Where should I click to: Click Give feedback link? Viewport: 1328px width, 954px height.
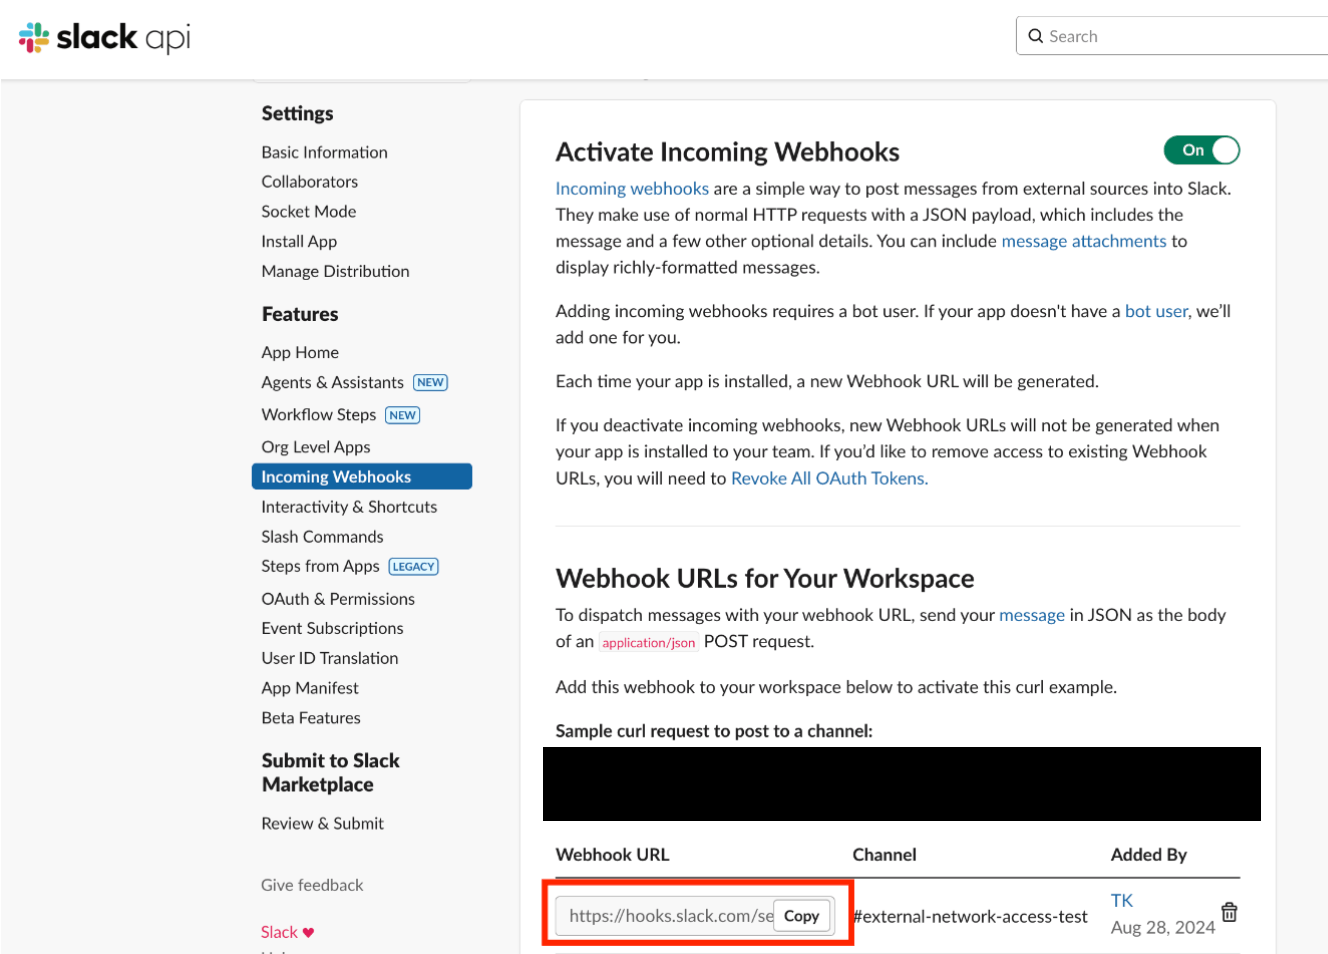click(x=312, y=885)
